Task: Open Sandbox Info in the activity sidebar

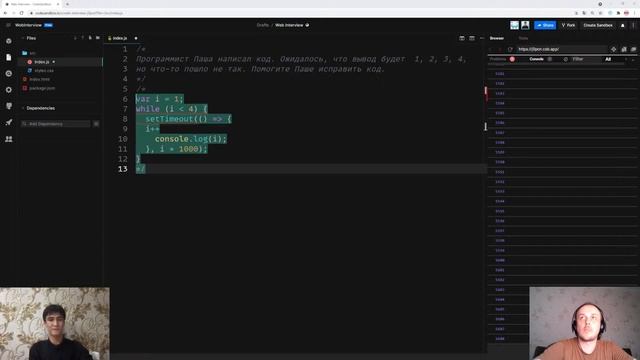Action: pos(9,41)
